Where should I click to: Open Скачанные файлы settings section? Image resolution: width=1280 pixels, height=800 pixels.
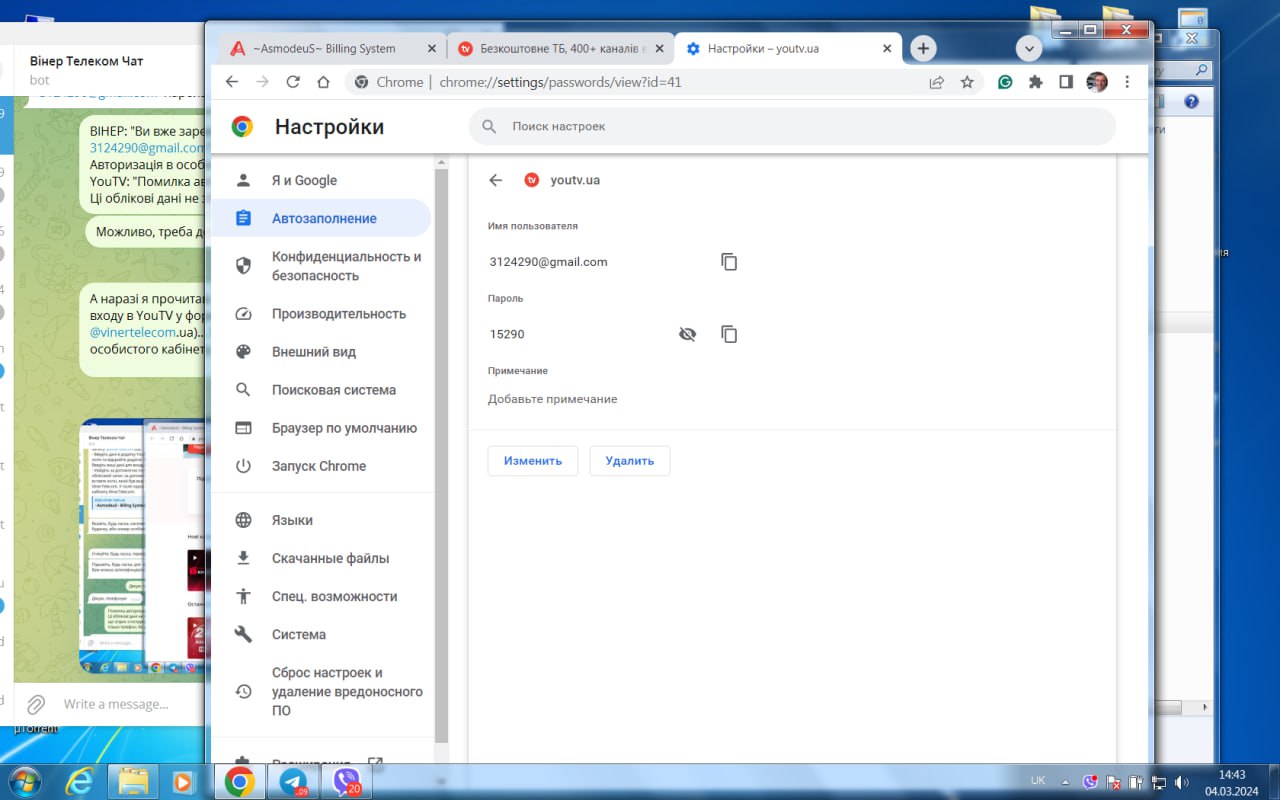[x=321, y=558]
